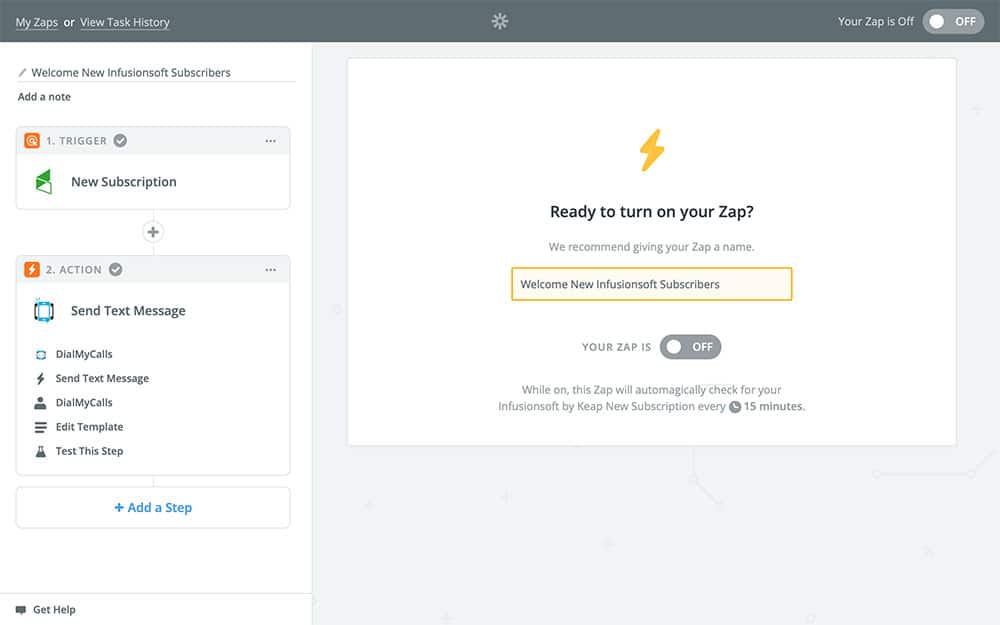1000x625 pixels.
Task: Turn on the 'Your Zap is' switch
Action: coord(690,347)
